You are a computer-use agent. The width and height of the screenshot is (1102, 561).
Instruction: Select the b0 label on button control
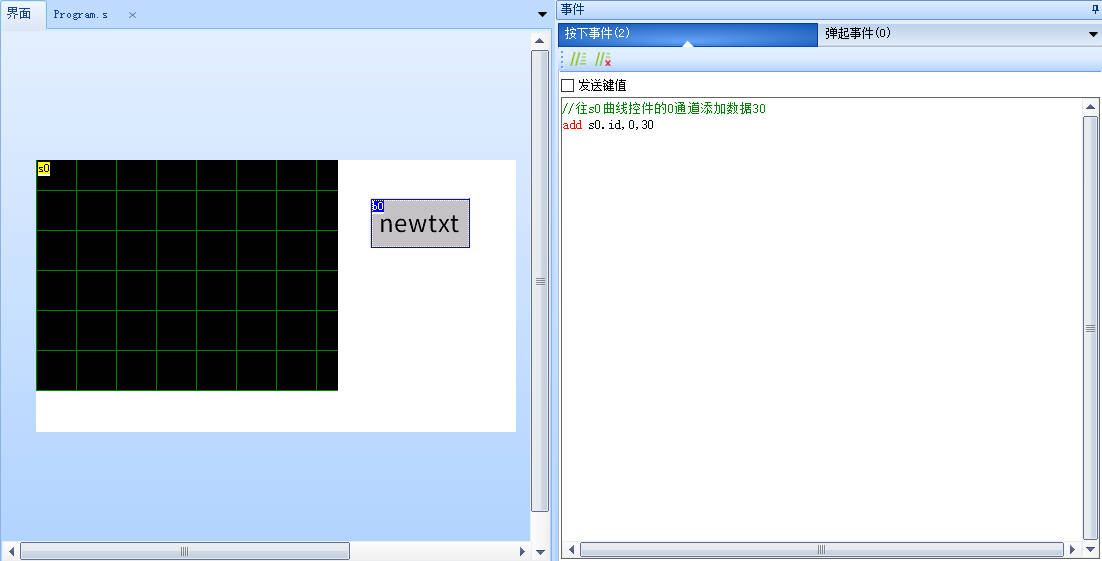click(377, 206)
